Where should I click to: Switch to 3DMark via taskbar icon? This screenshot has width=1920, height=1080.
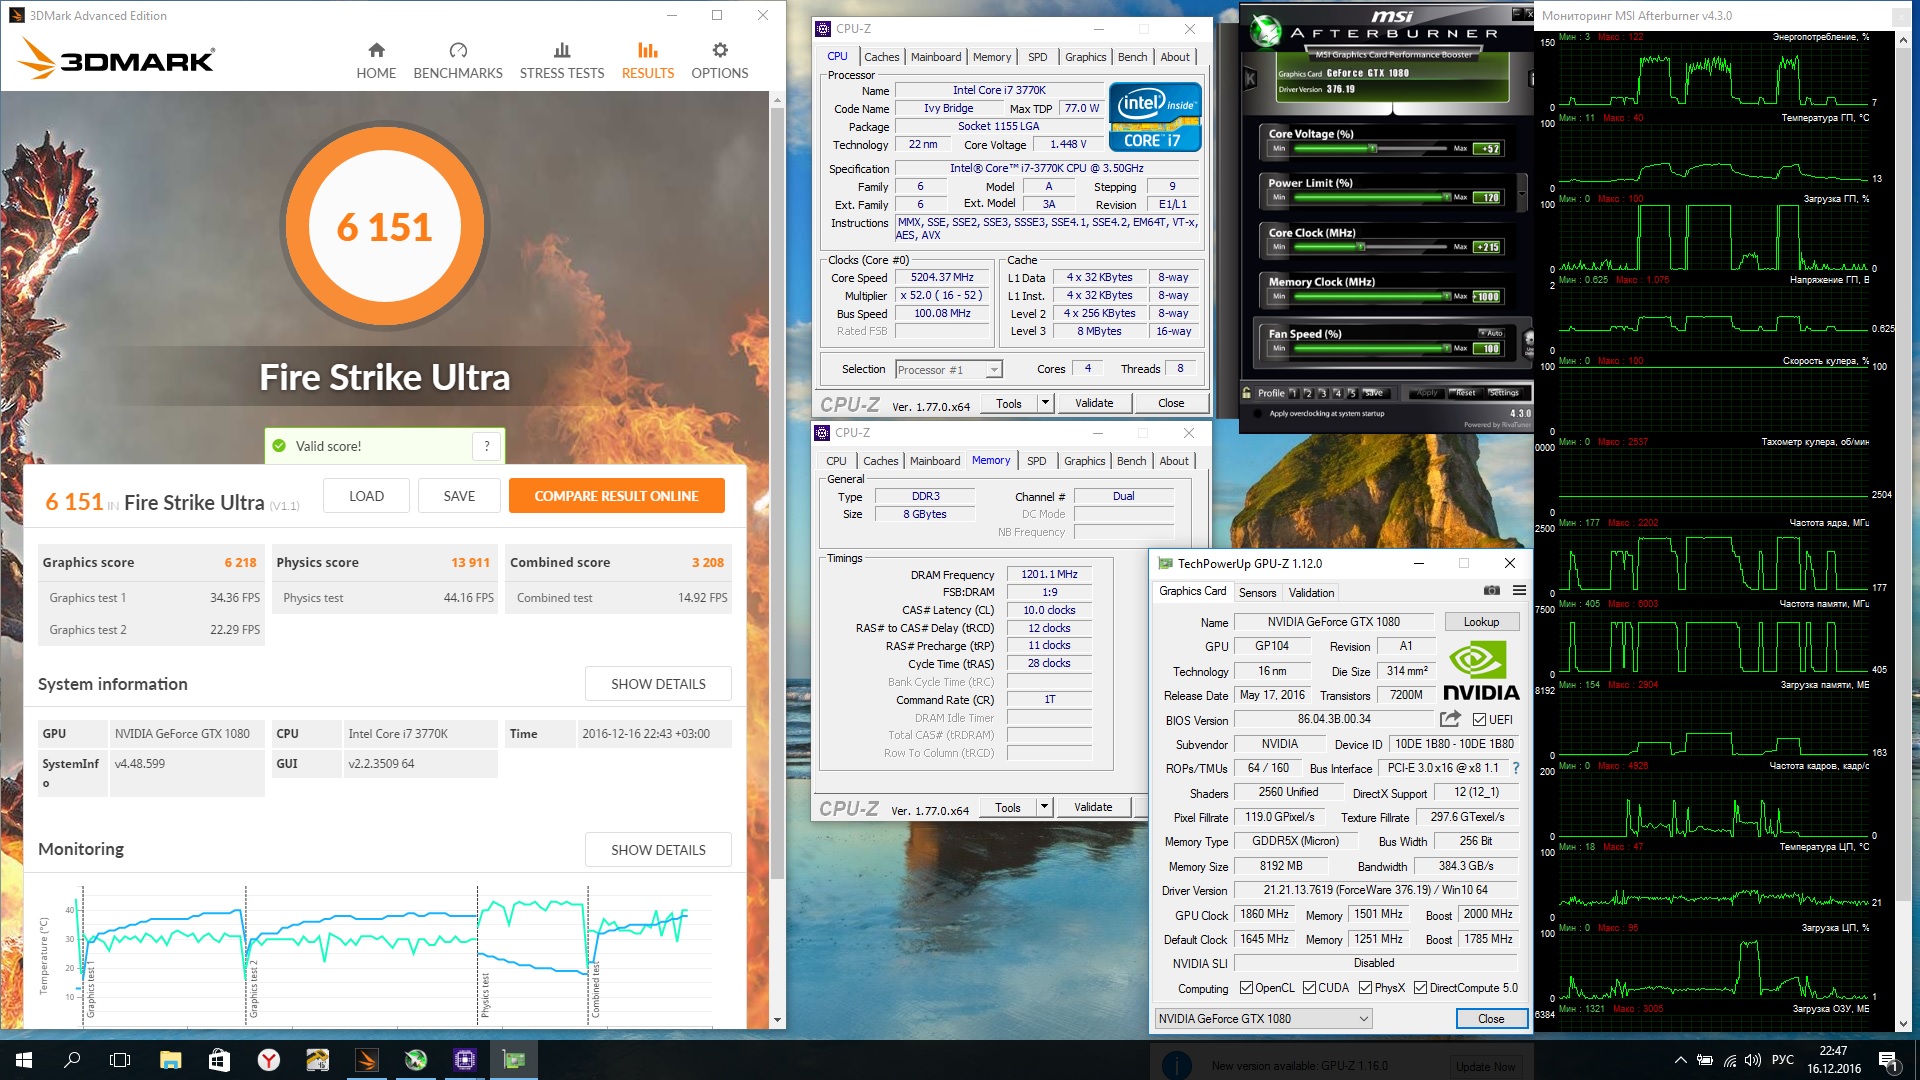click(x=366, y=1060)
